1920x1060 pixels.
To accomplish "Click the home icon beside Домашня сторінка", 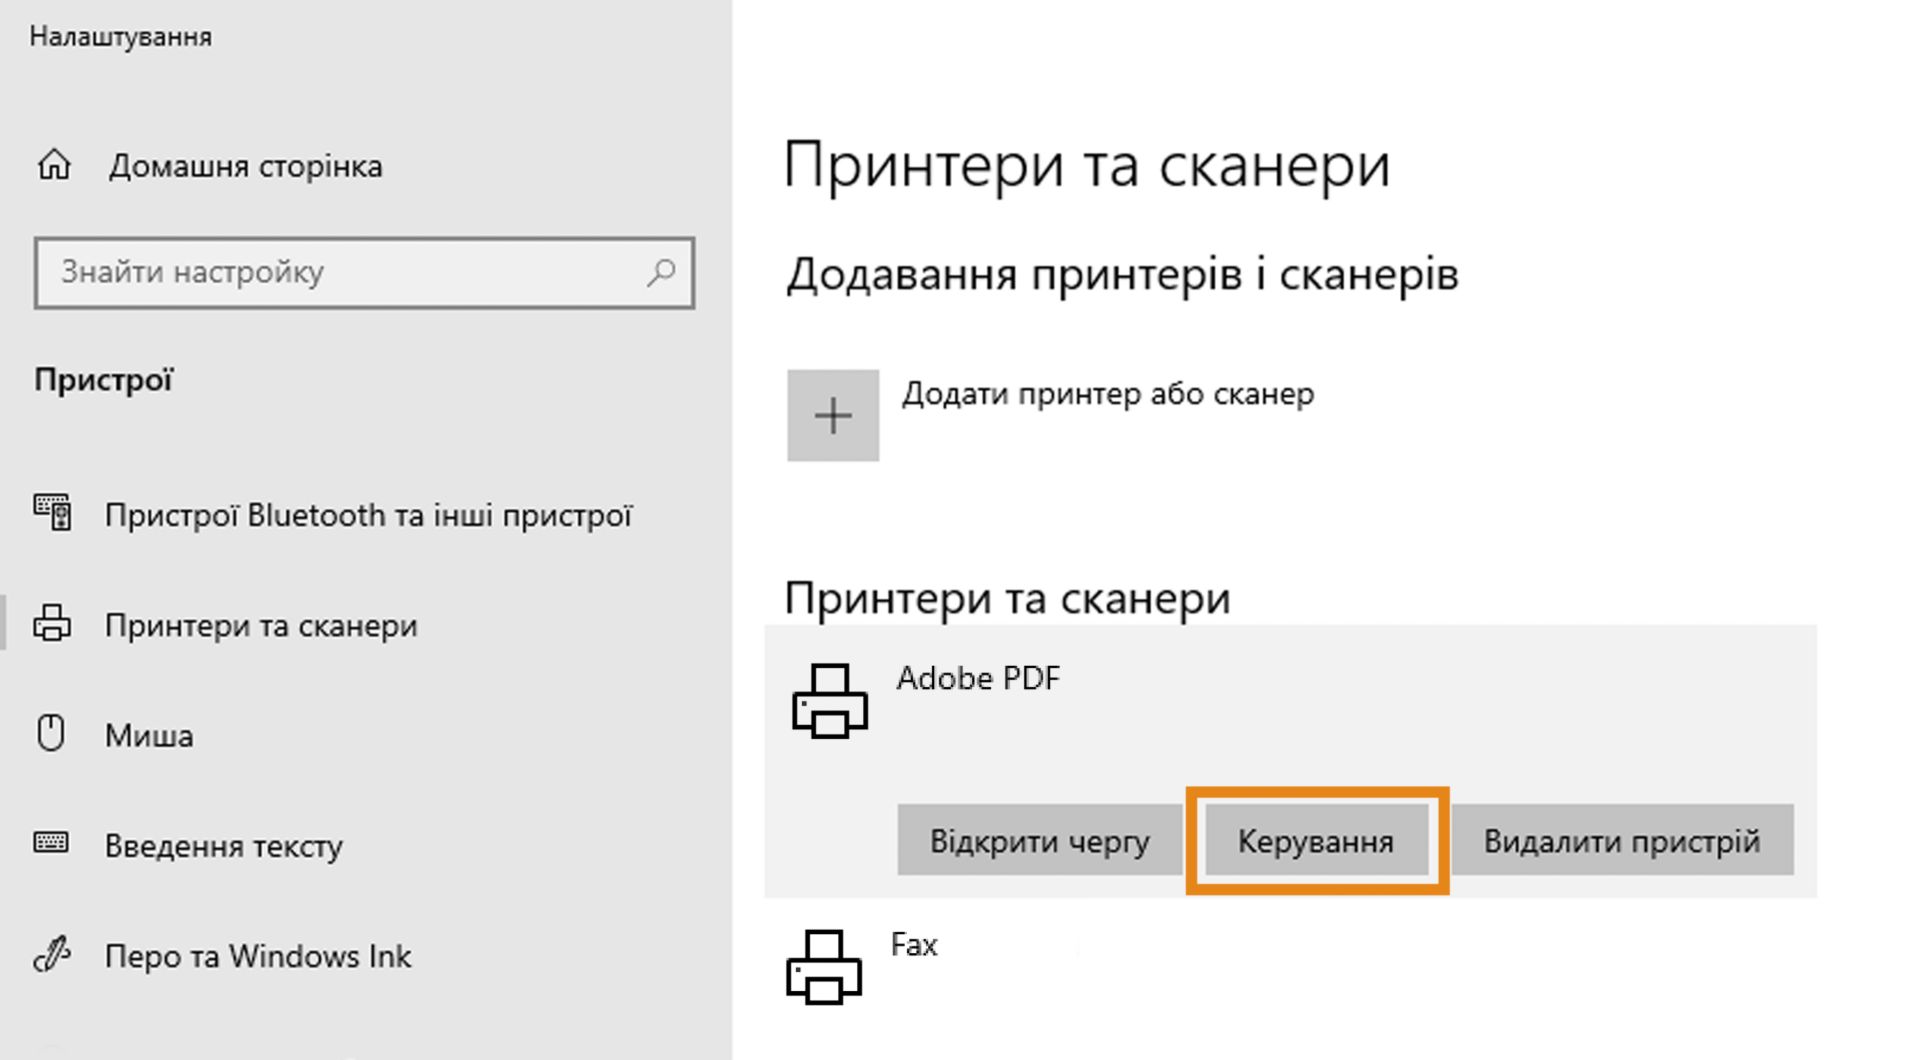I will point(55,165).
